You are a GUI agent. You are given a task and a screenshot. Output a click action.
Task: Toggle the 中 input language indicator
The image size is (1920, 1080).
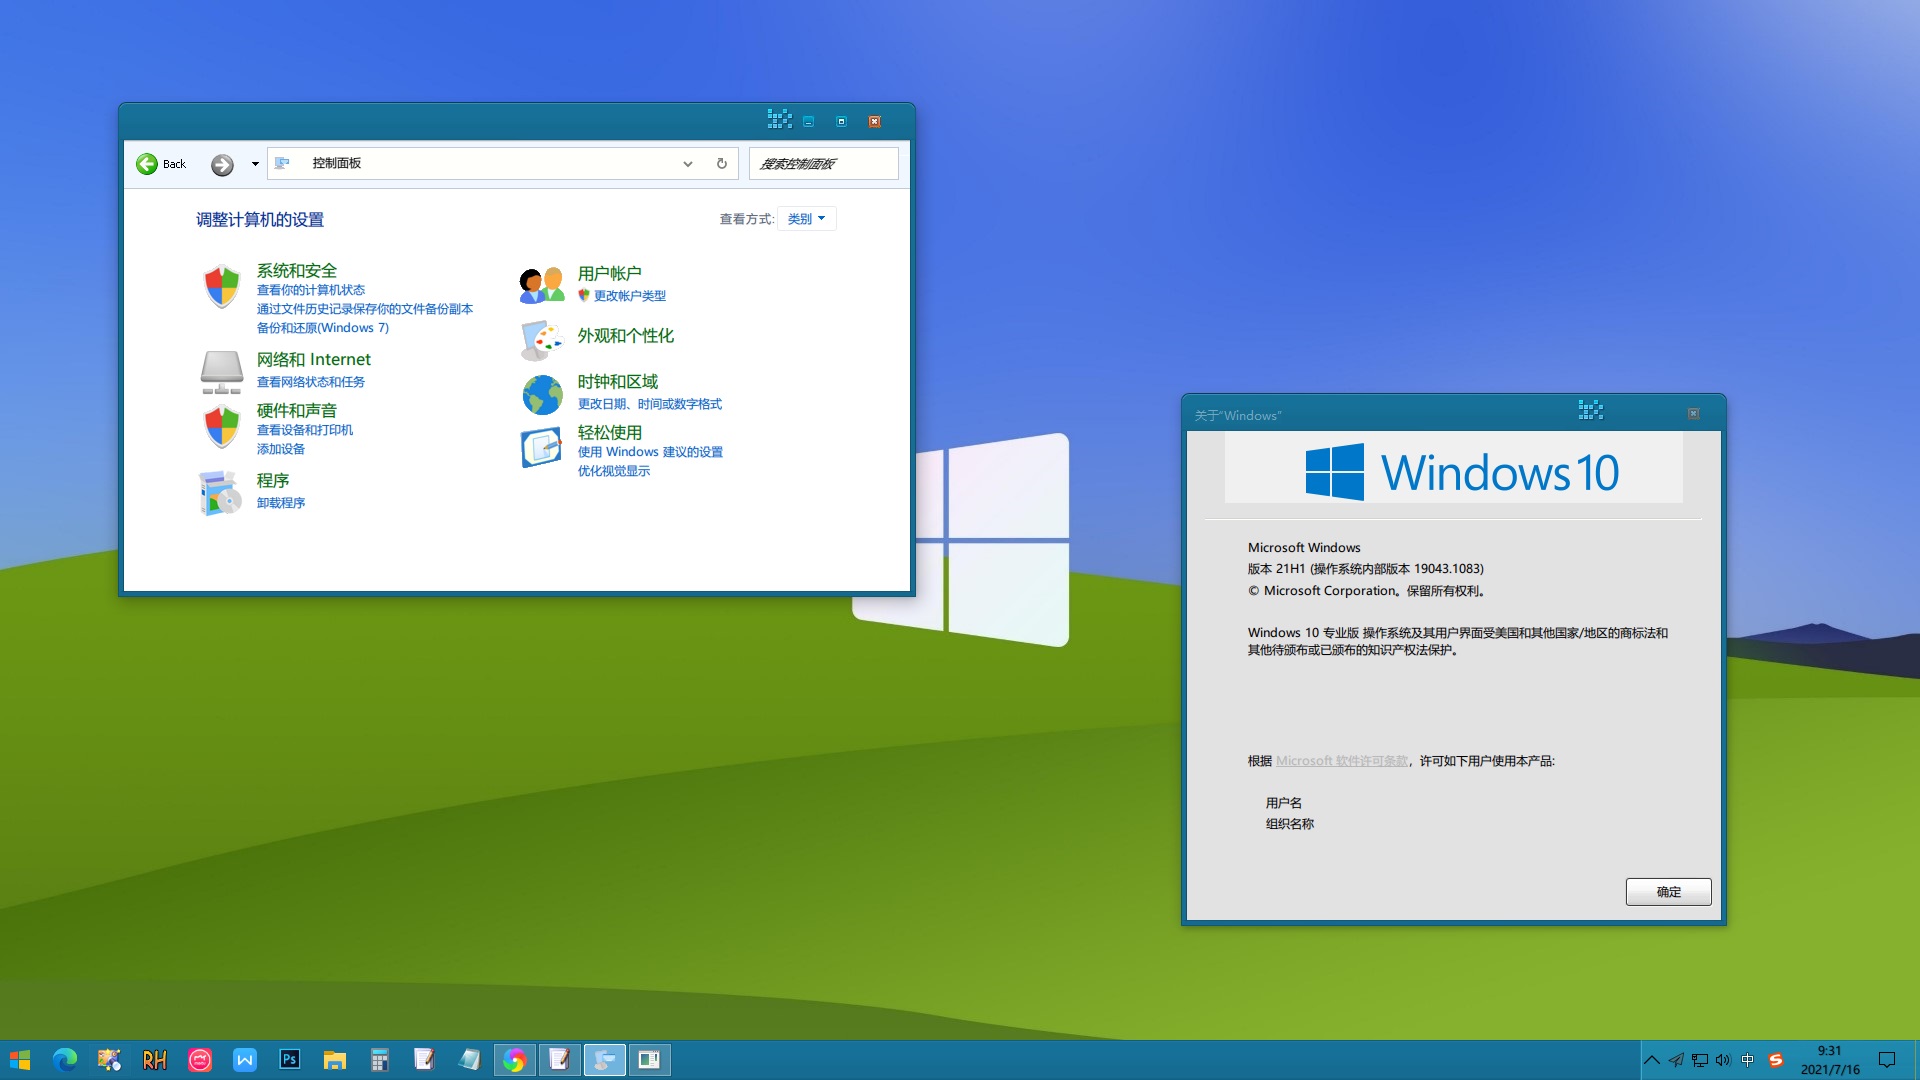[x=1748, y=1060]
